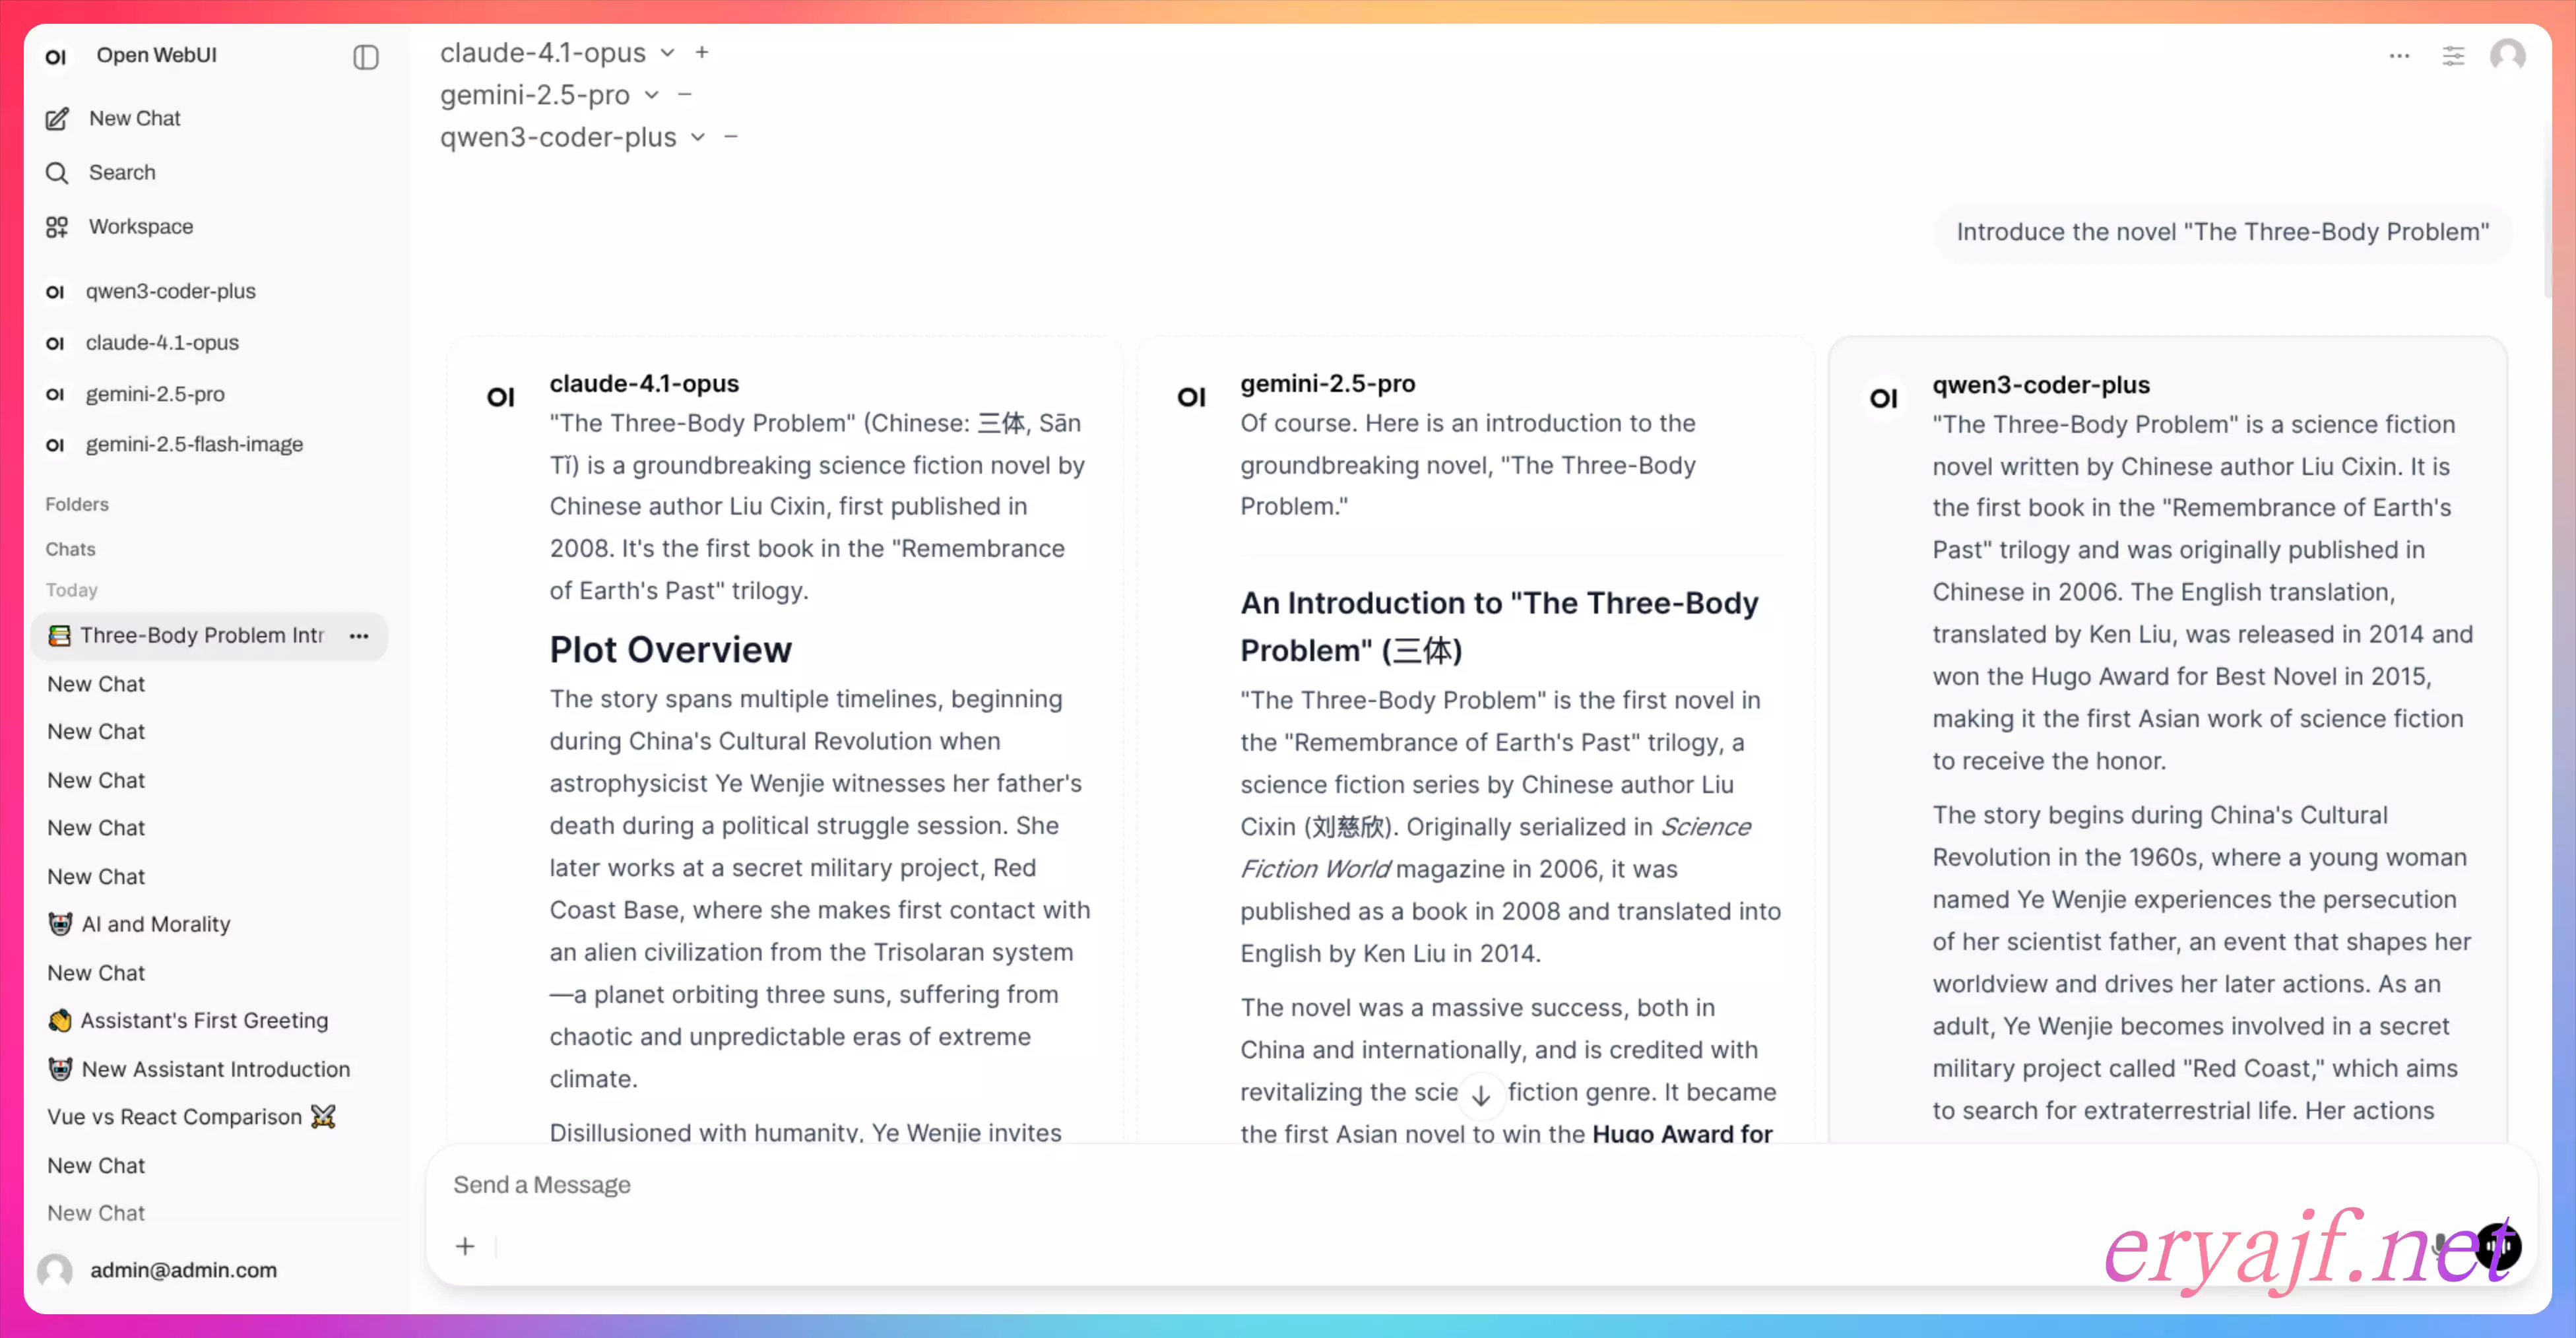This screenshot has height=1338, width=2576.
Task: Expand the claude-4.1-opus model dropdown
Action: (668, 53)
